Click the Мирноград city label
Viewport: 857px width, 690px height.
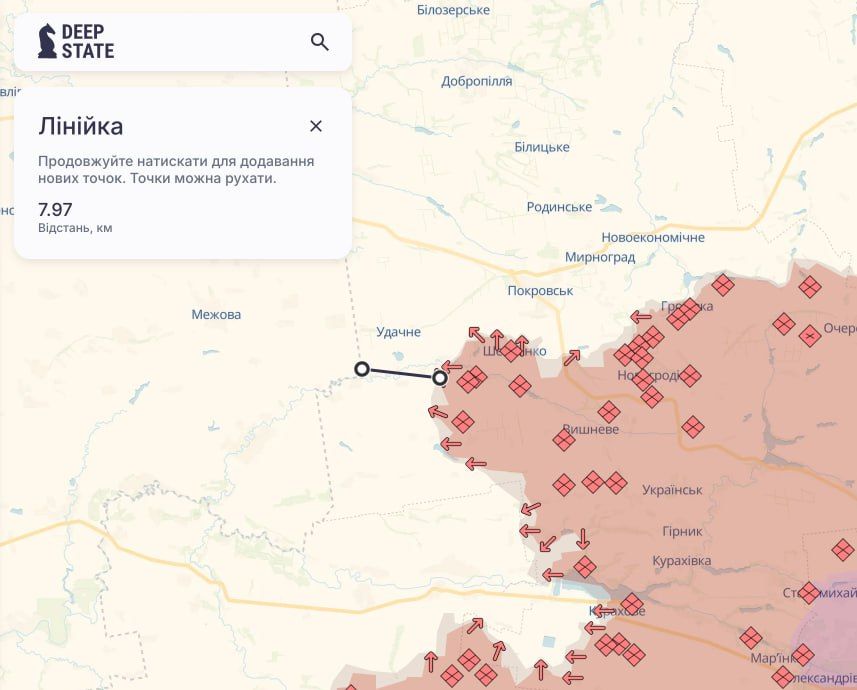(600, 257)
